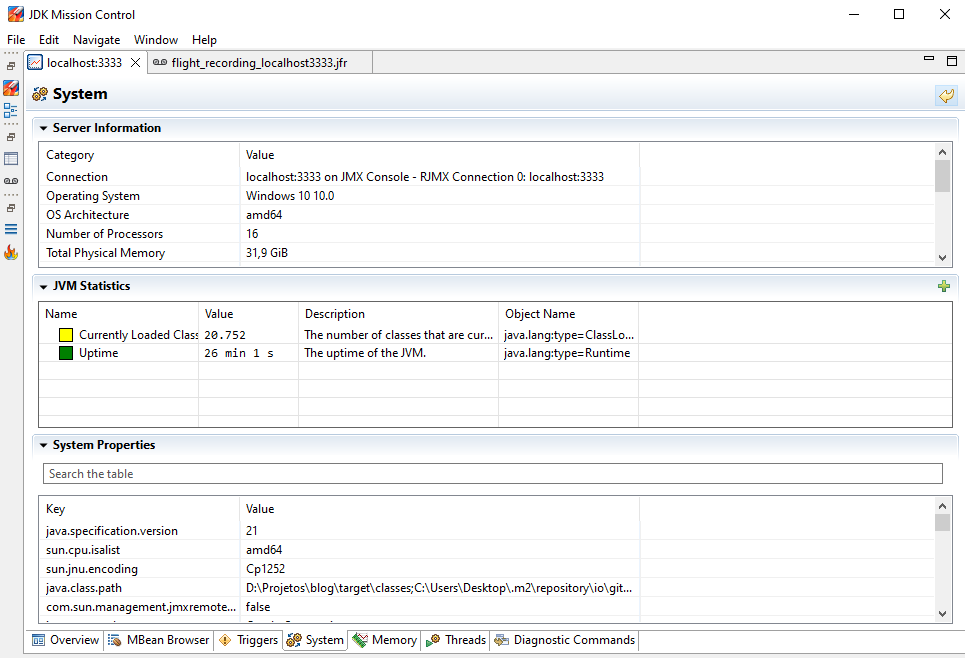Close the localhost:3333 tab with its X
This screenshot has width=965, height=658.
click(135, 63)
